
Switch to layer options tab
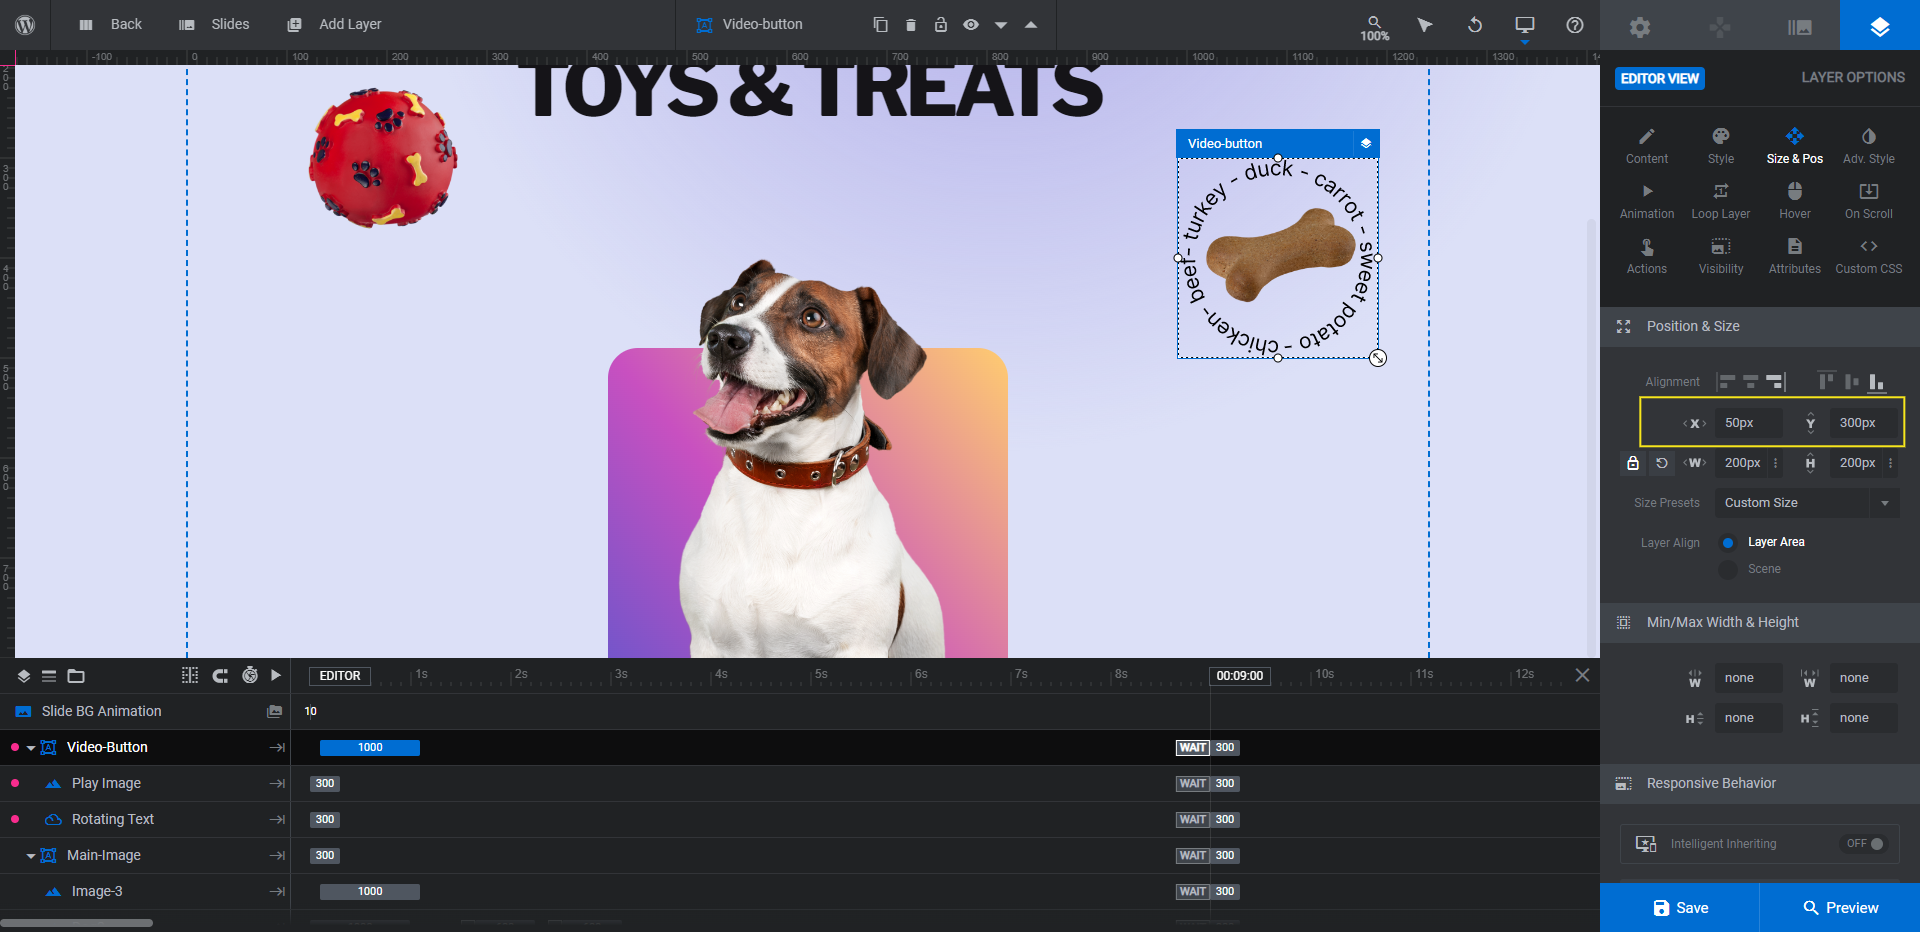click(x=1880, y=26)
